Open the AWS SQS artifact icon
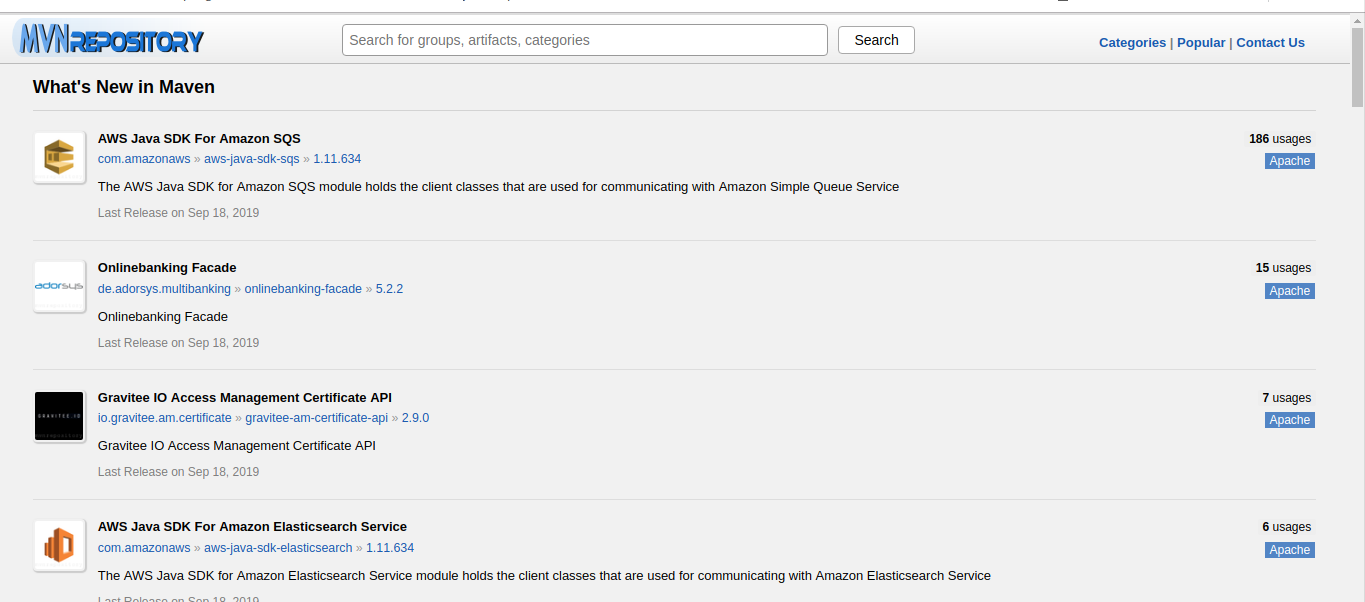This screenshot has height=602, width=1365. [x=59, y=158]
